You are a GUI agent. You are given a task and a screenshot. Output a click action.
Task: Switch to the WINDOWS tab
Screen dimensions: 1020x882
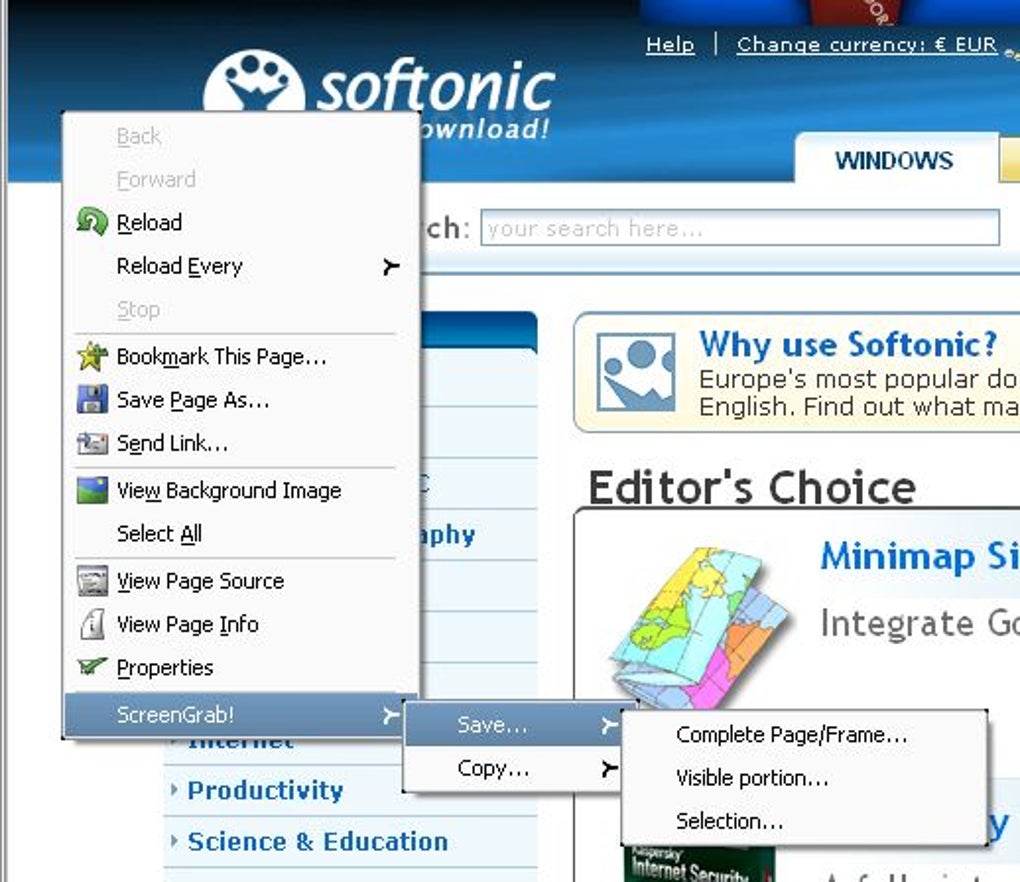coord(894,160)
